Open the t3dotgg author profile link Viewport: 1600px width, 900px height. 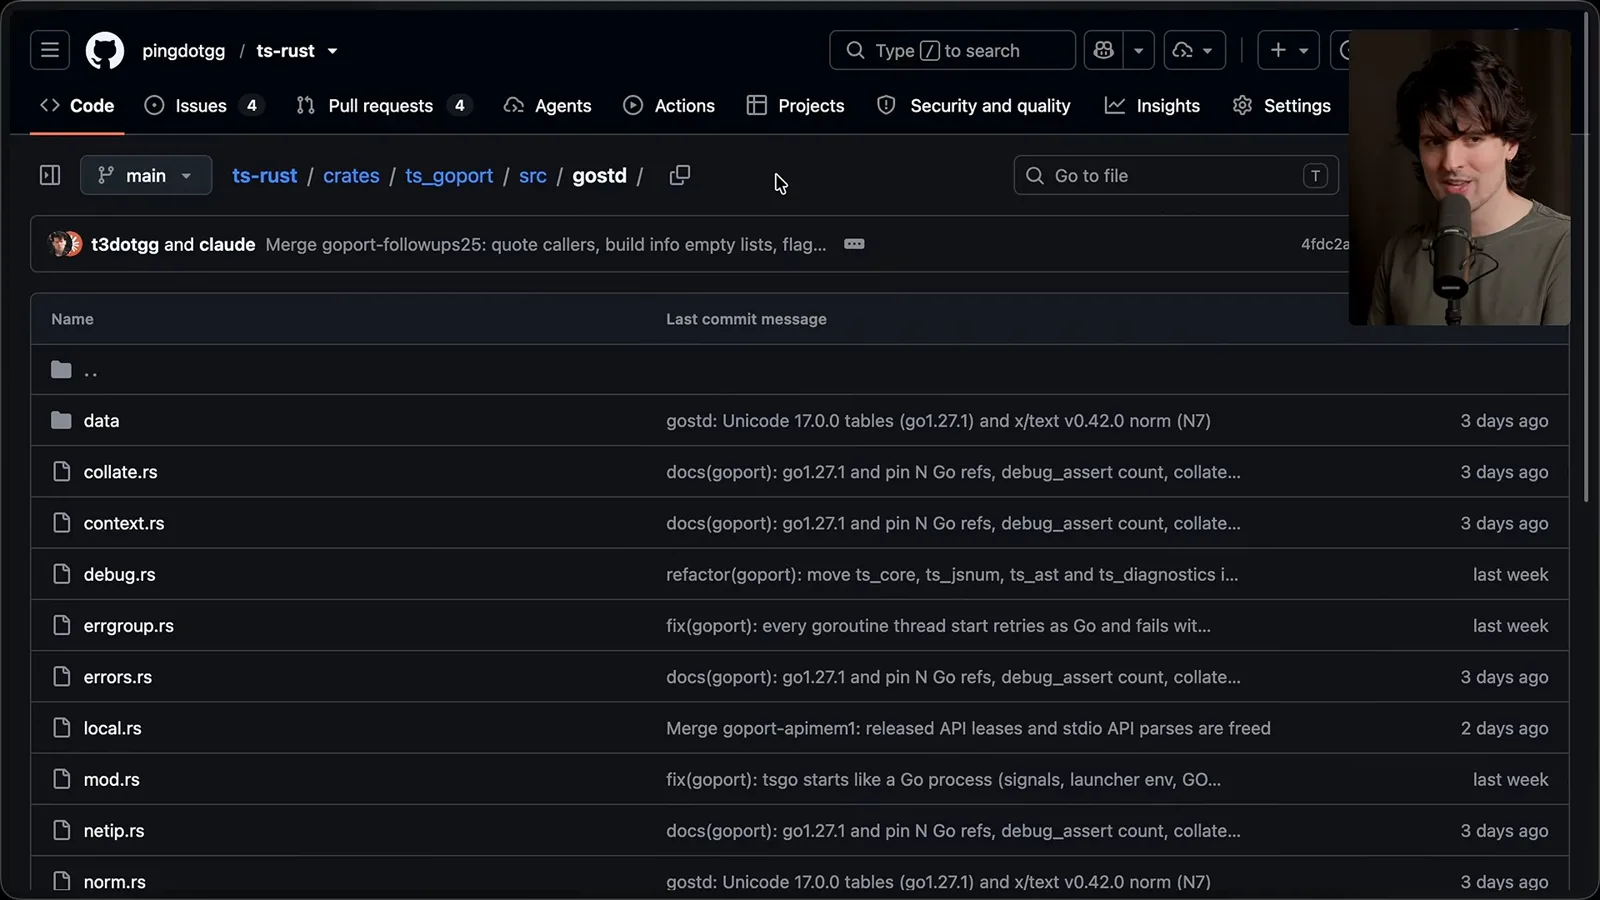(x=125, y=244)
